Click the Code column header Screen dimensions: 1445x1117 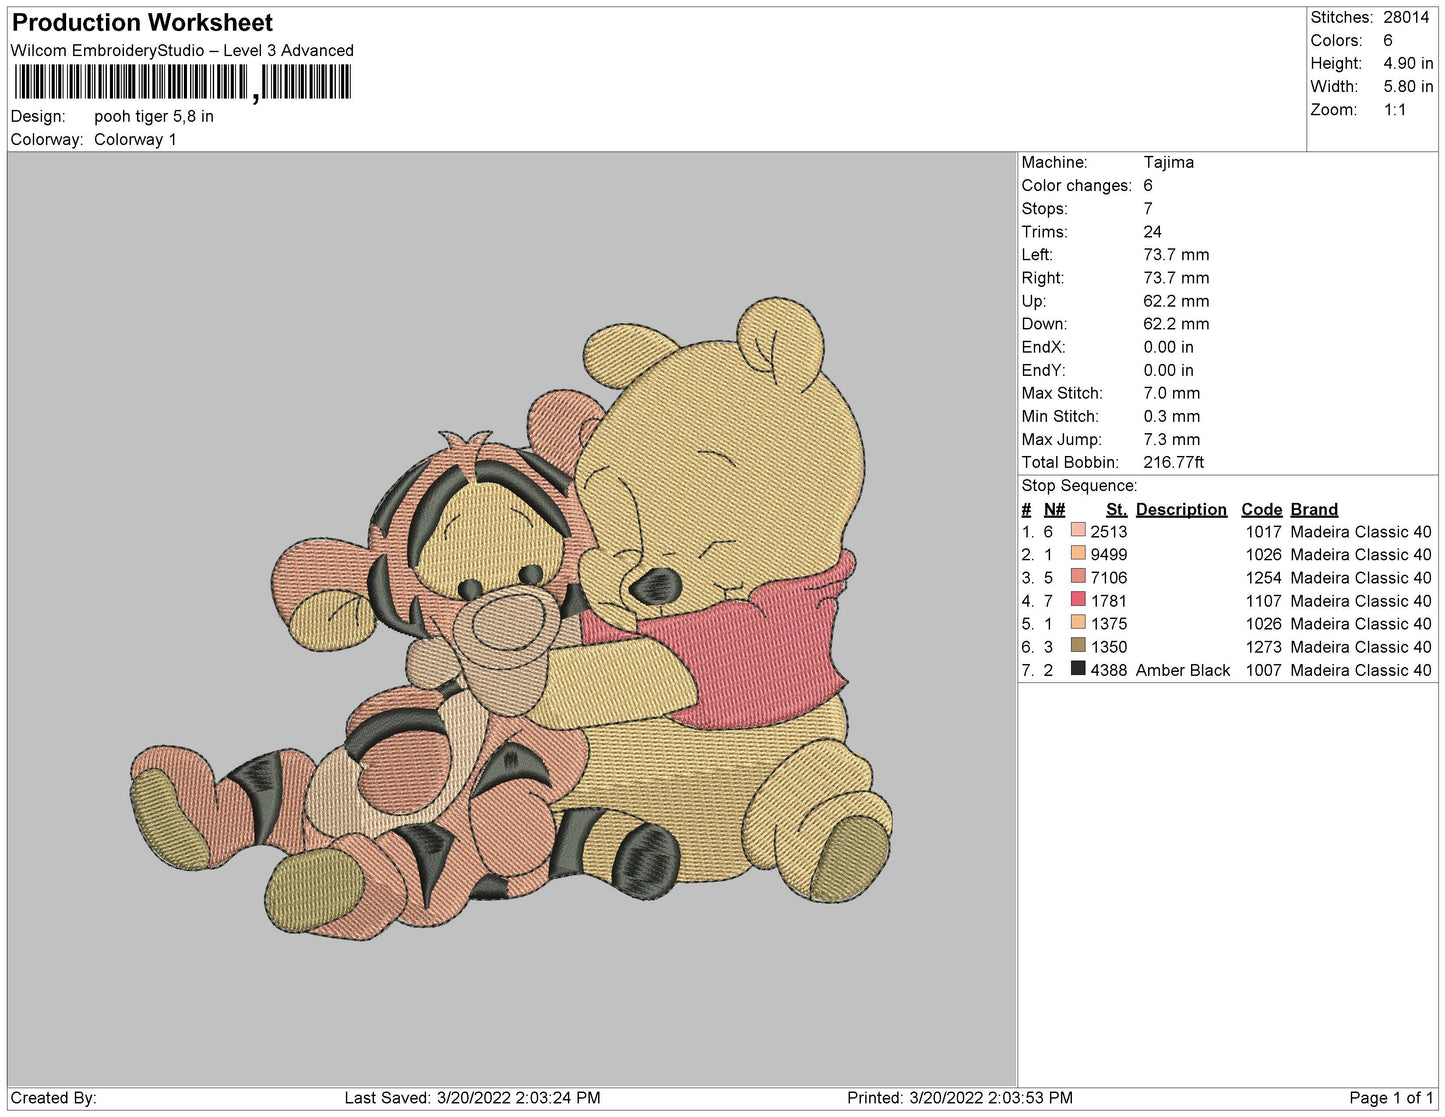[x=1260, y=509]
